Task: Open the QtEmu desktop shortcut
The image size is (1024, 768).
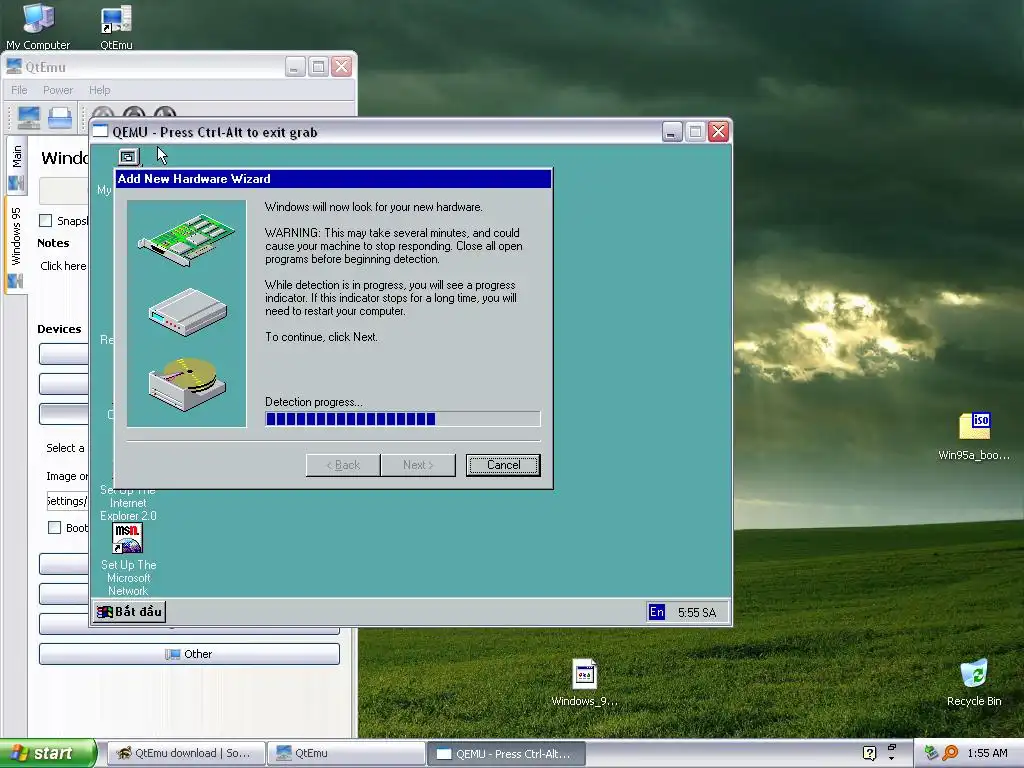Action: pyautogui.click(x=116, y=26)
